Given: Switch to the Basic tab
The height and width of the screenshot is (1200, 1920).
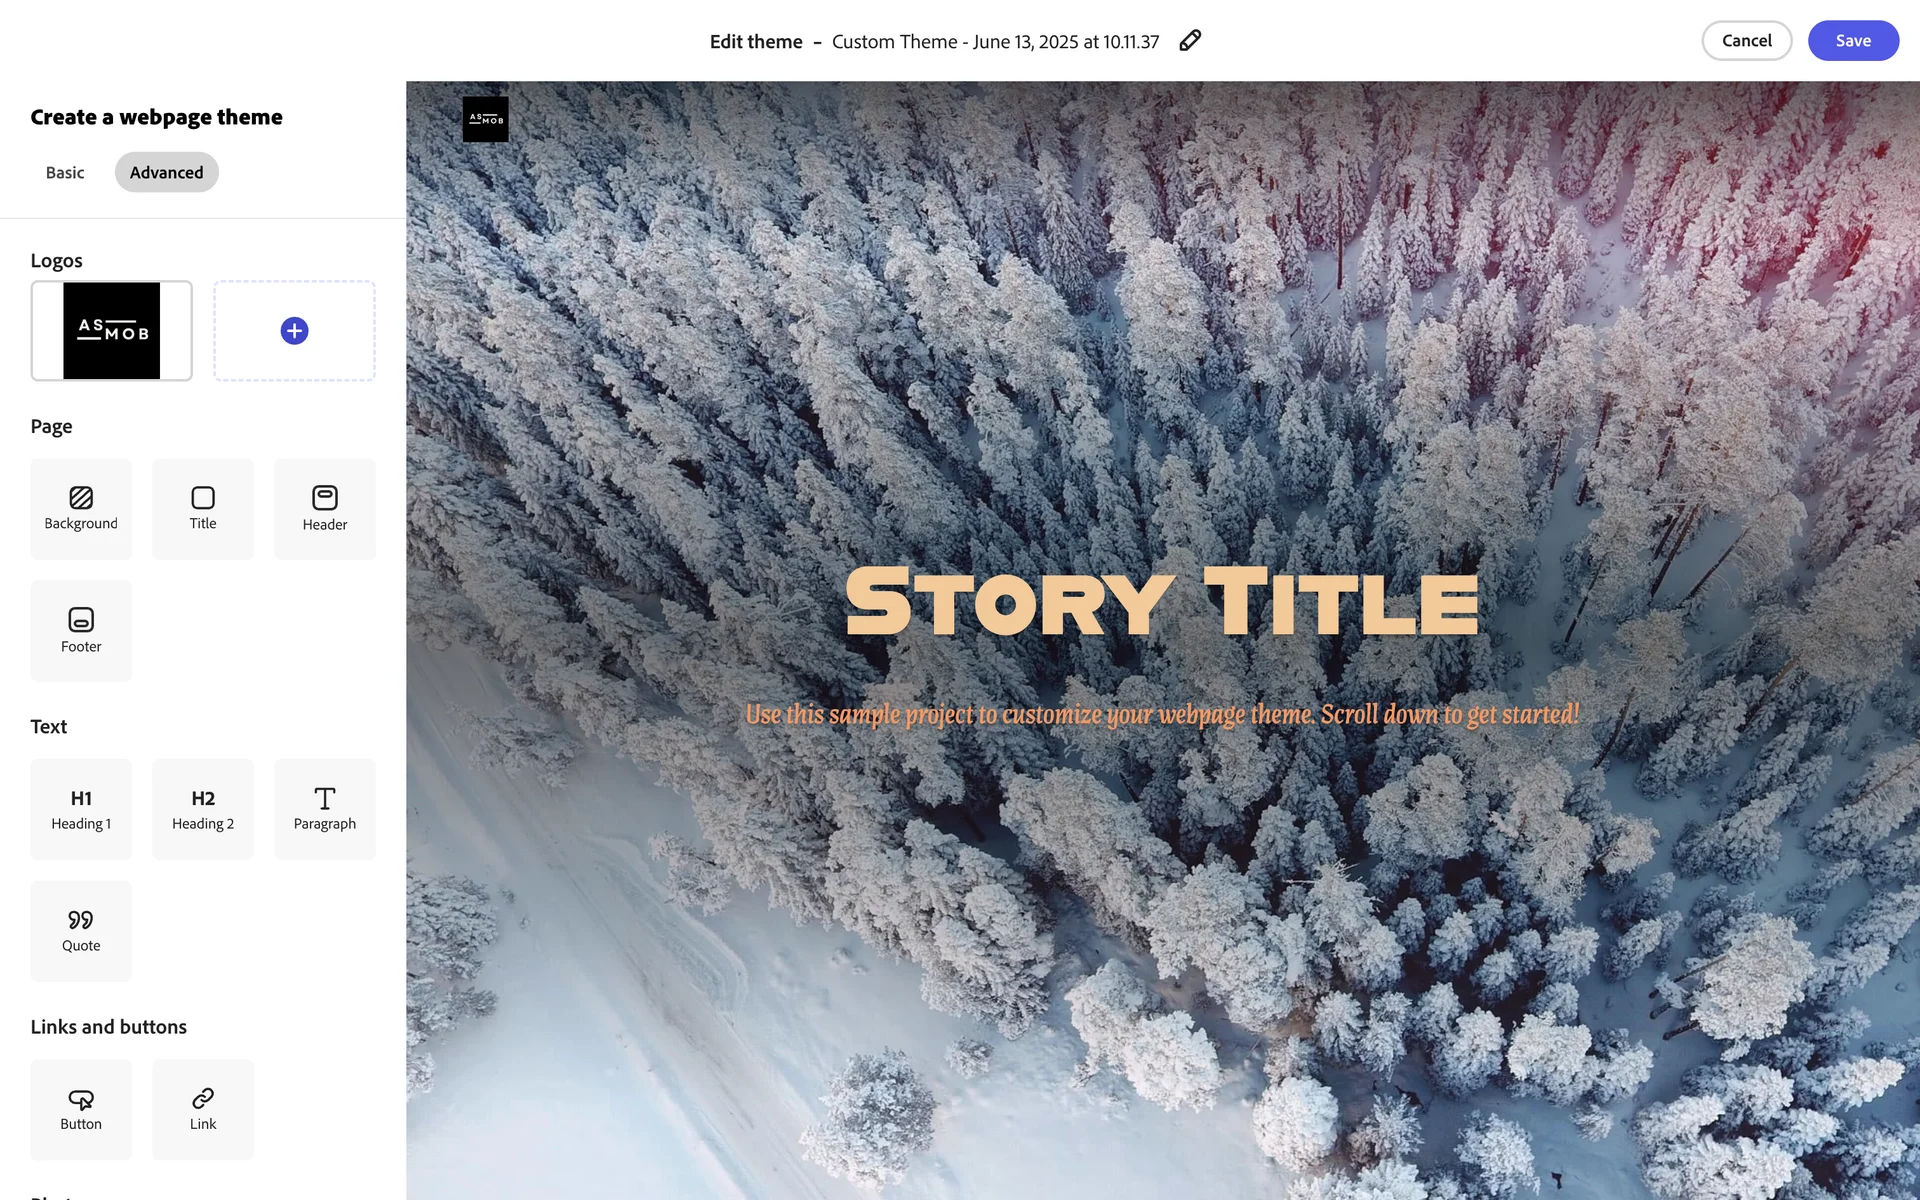Looking at the screenshot, I should (65, 172).
